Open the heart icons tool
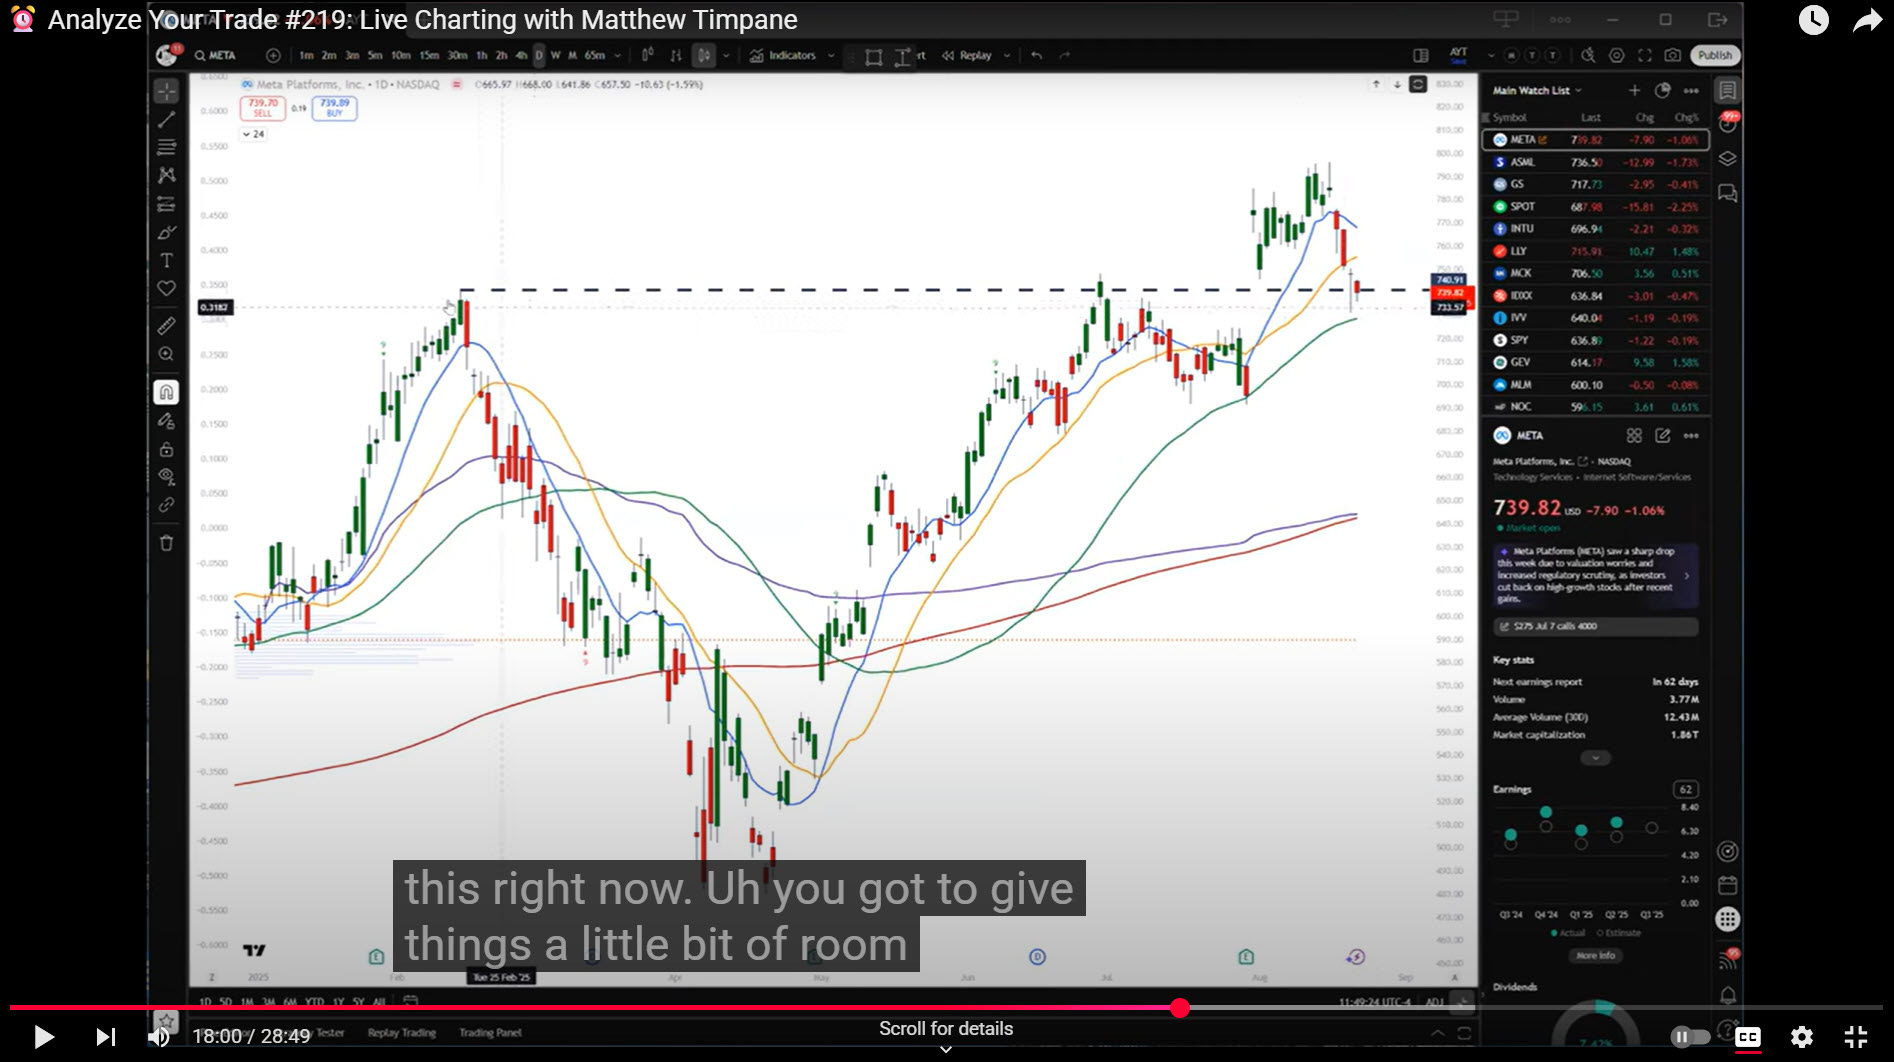 click(x=166, y=288)
